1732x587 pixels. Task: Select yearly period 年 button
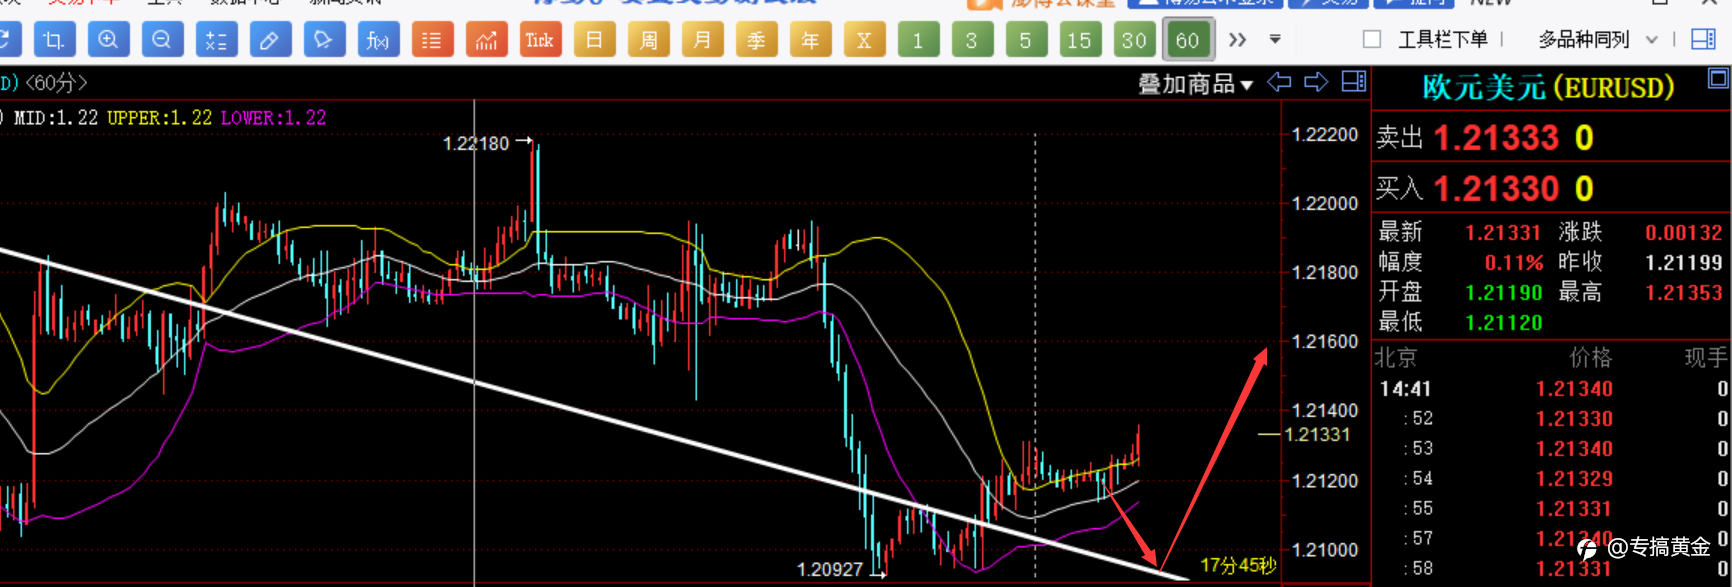pos(810,40)
